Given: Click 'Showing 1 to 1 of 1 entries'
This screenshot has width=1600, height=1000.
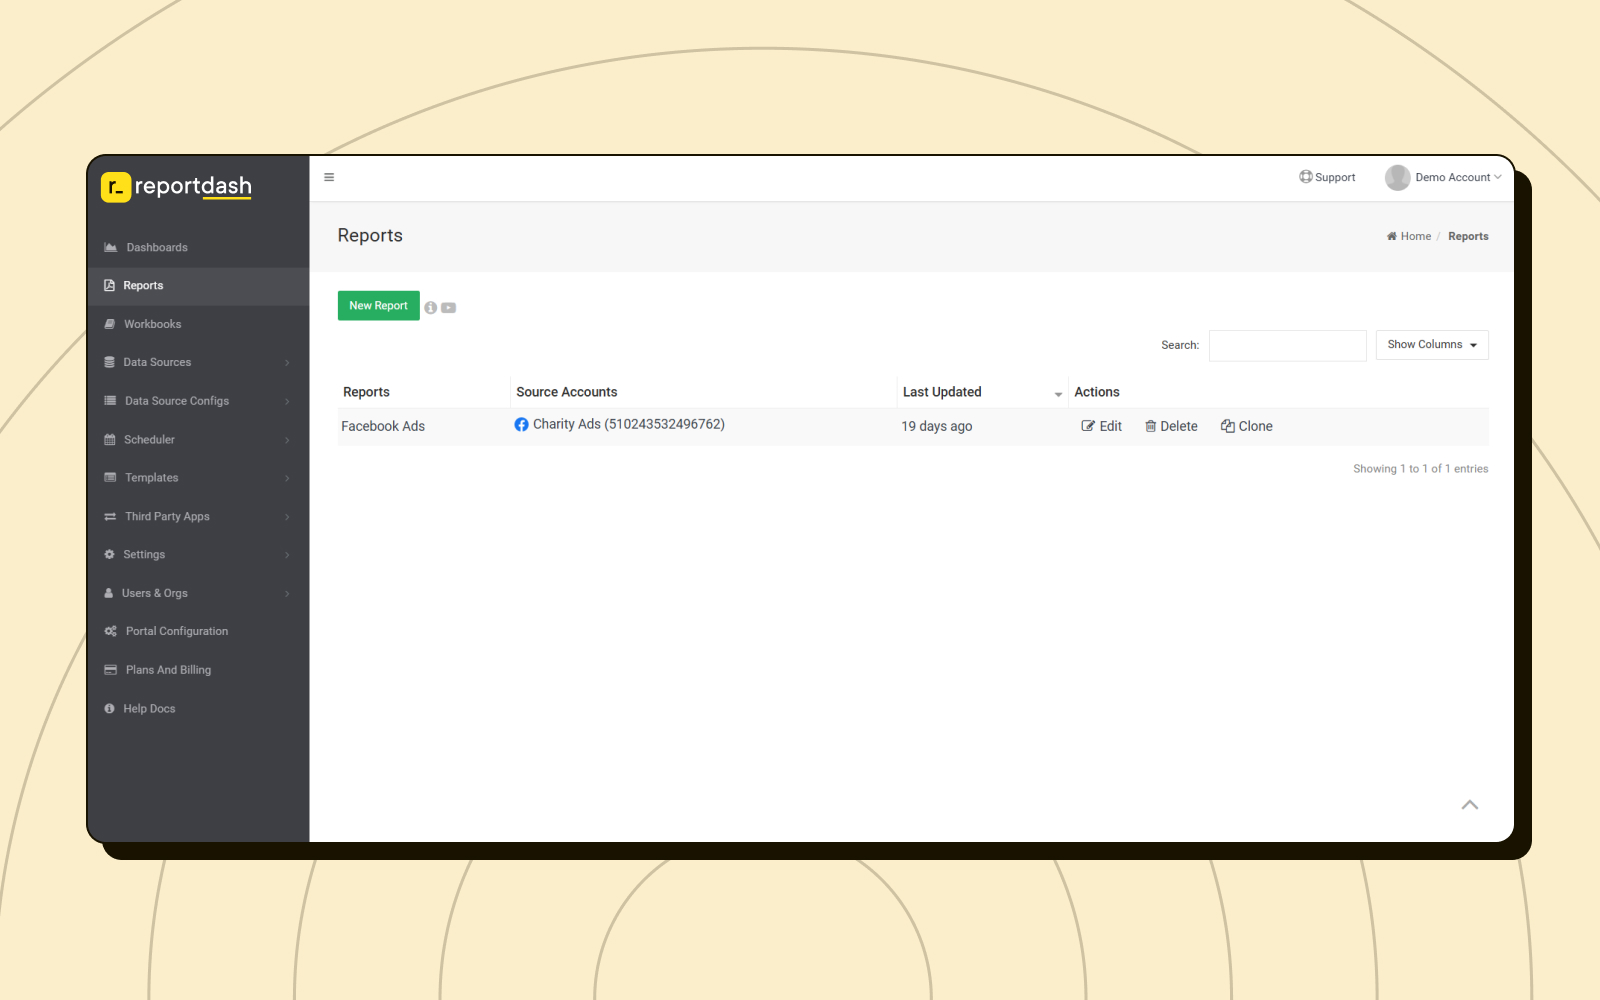Looking at the screenshot, I should [1421, 469].
